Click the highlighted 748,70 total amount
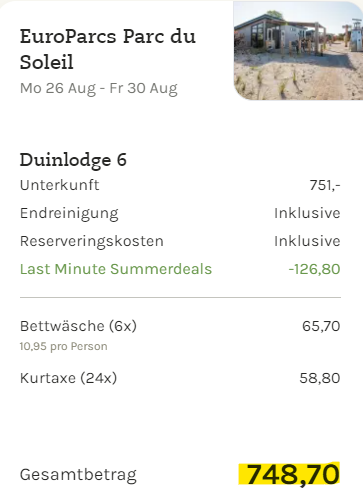Viewport: 363px width, 495px height. [x=289, y=474]
